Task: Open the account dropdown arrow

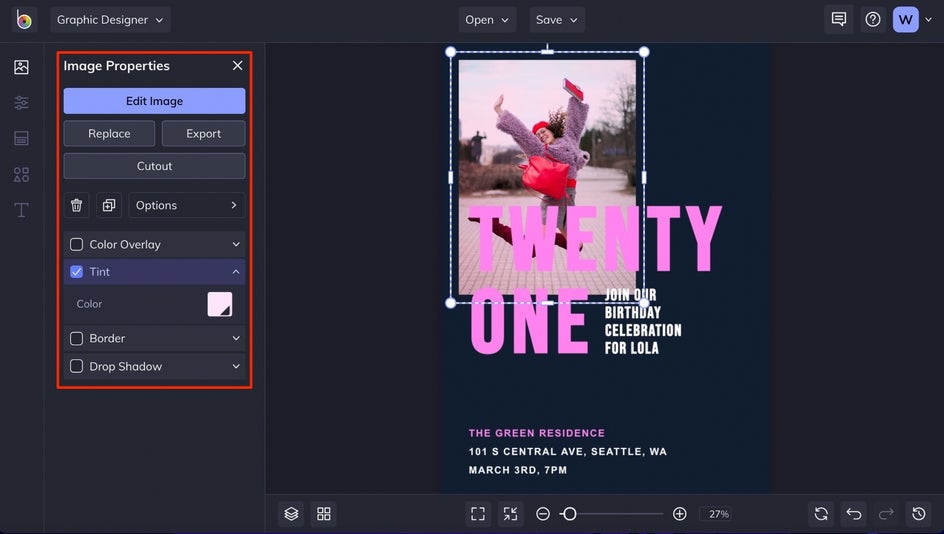Action: coord(929,20)
